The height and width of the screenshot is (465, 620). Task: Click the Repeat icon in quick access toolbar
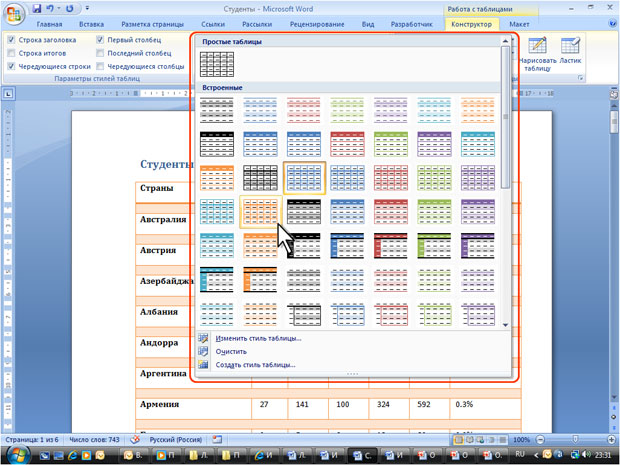coord(70,8)
